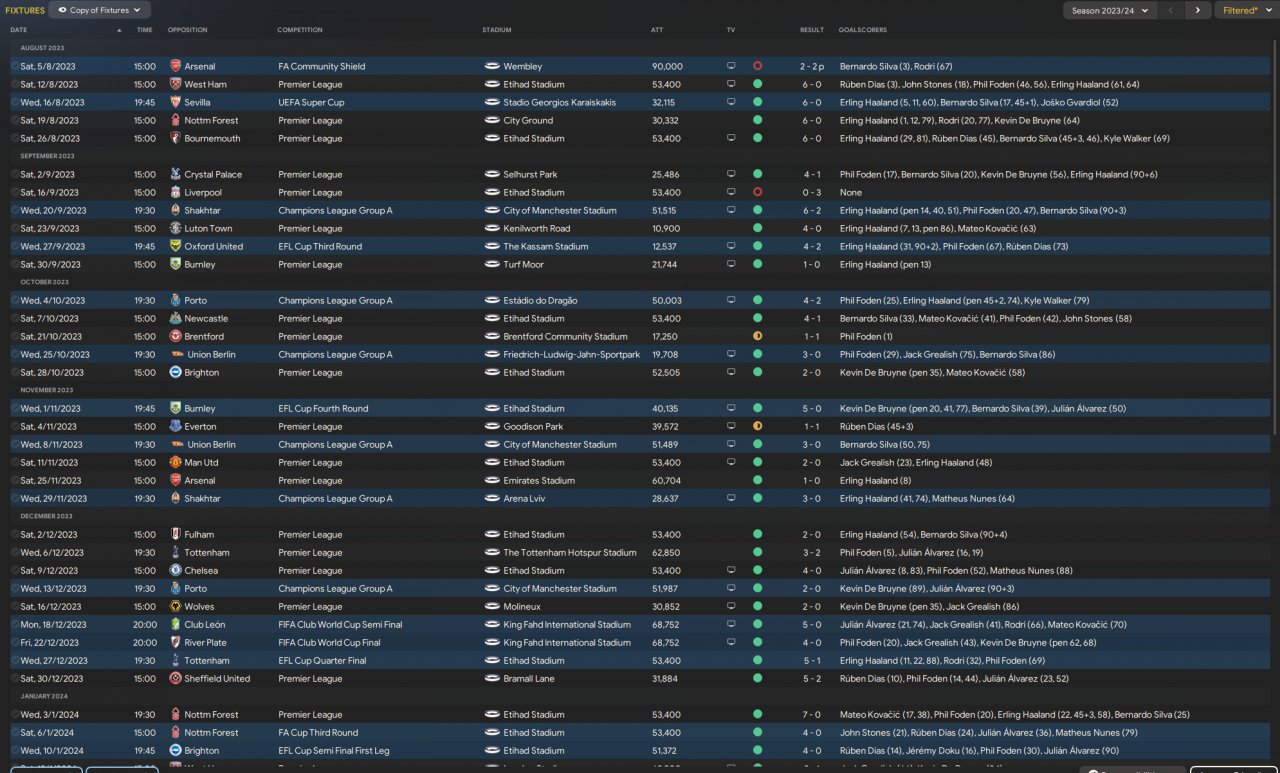
Task: Sort by the Stadium column header
Action: pyautogui.click(x=496, y=30)
